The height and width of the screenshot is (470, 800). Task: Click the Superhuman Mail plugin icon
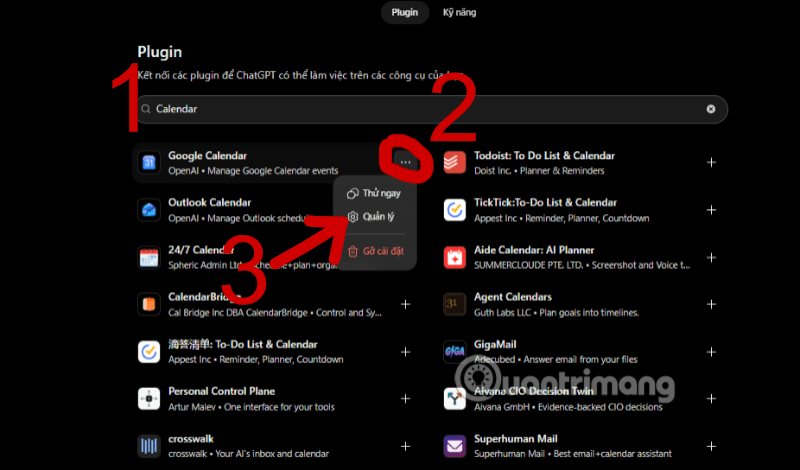pyautogui.click(x=455, y=446)
